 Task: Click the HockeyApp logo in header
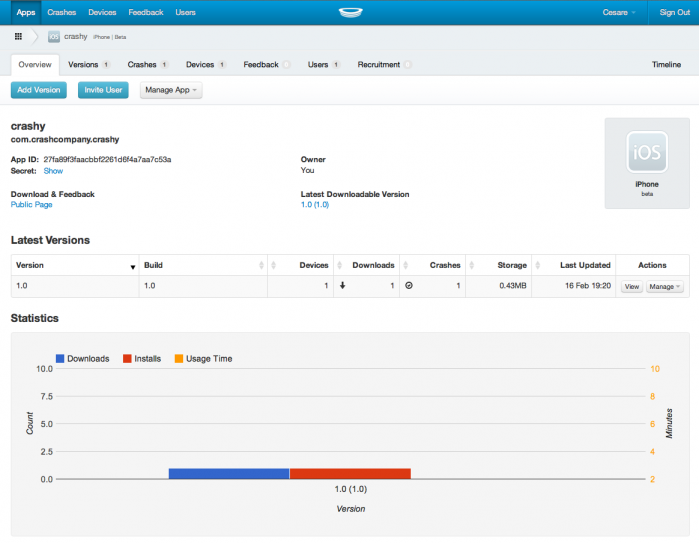(349, 12)
